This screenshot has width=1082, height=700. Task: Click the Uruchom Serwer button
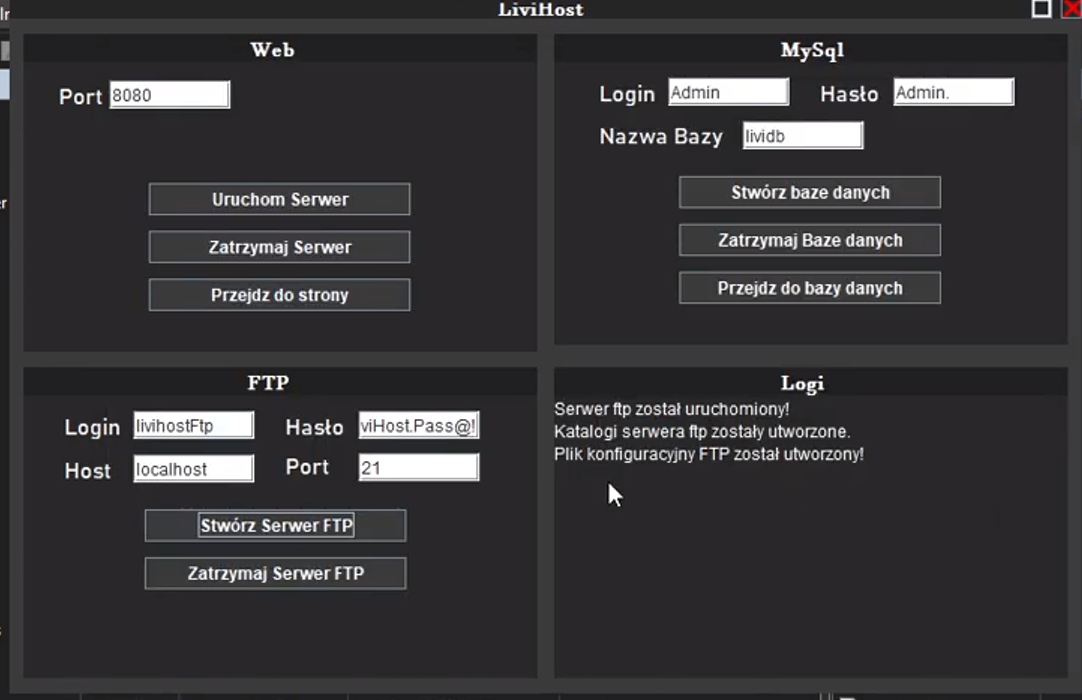[278, 199]
